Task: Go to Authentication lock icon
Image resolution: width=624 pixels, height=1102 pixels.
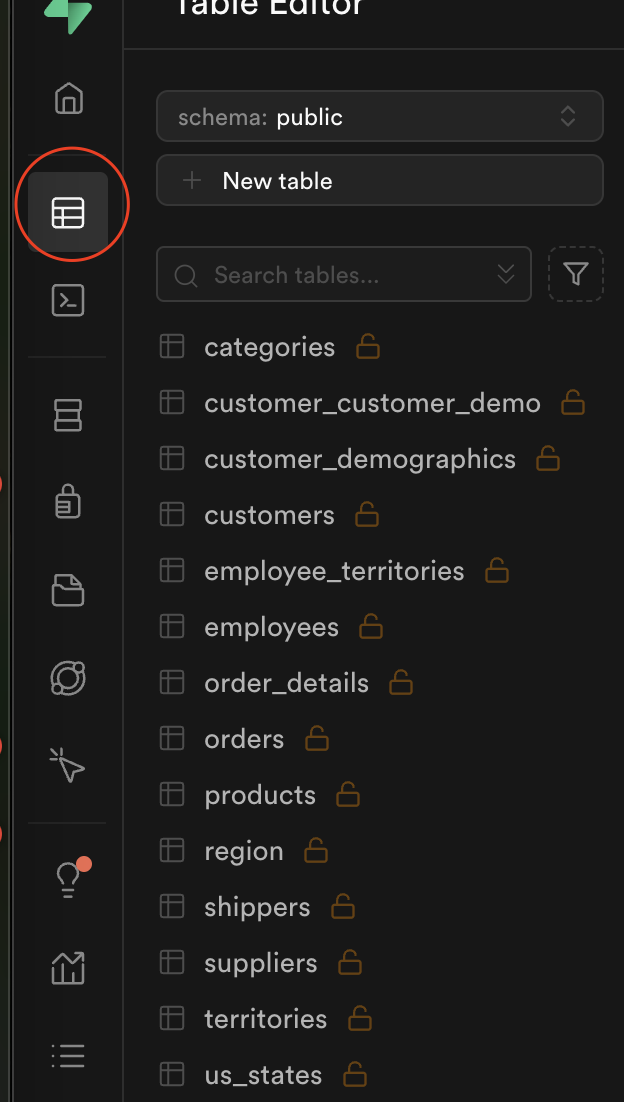Action: coord(68,503)
